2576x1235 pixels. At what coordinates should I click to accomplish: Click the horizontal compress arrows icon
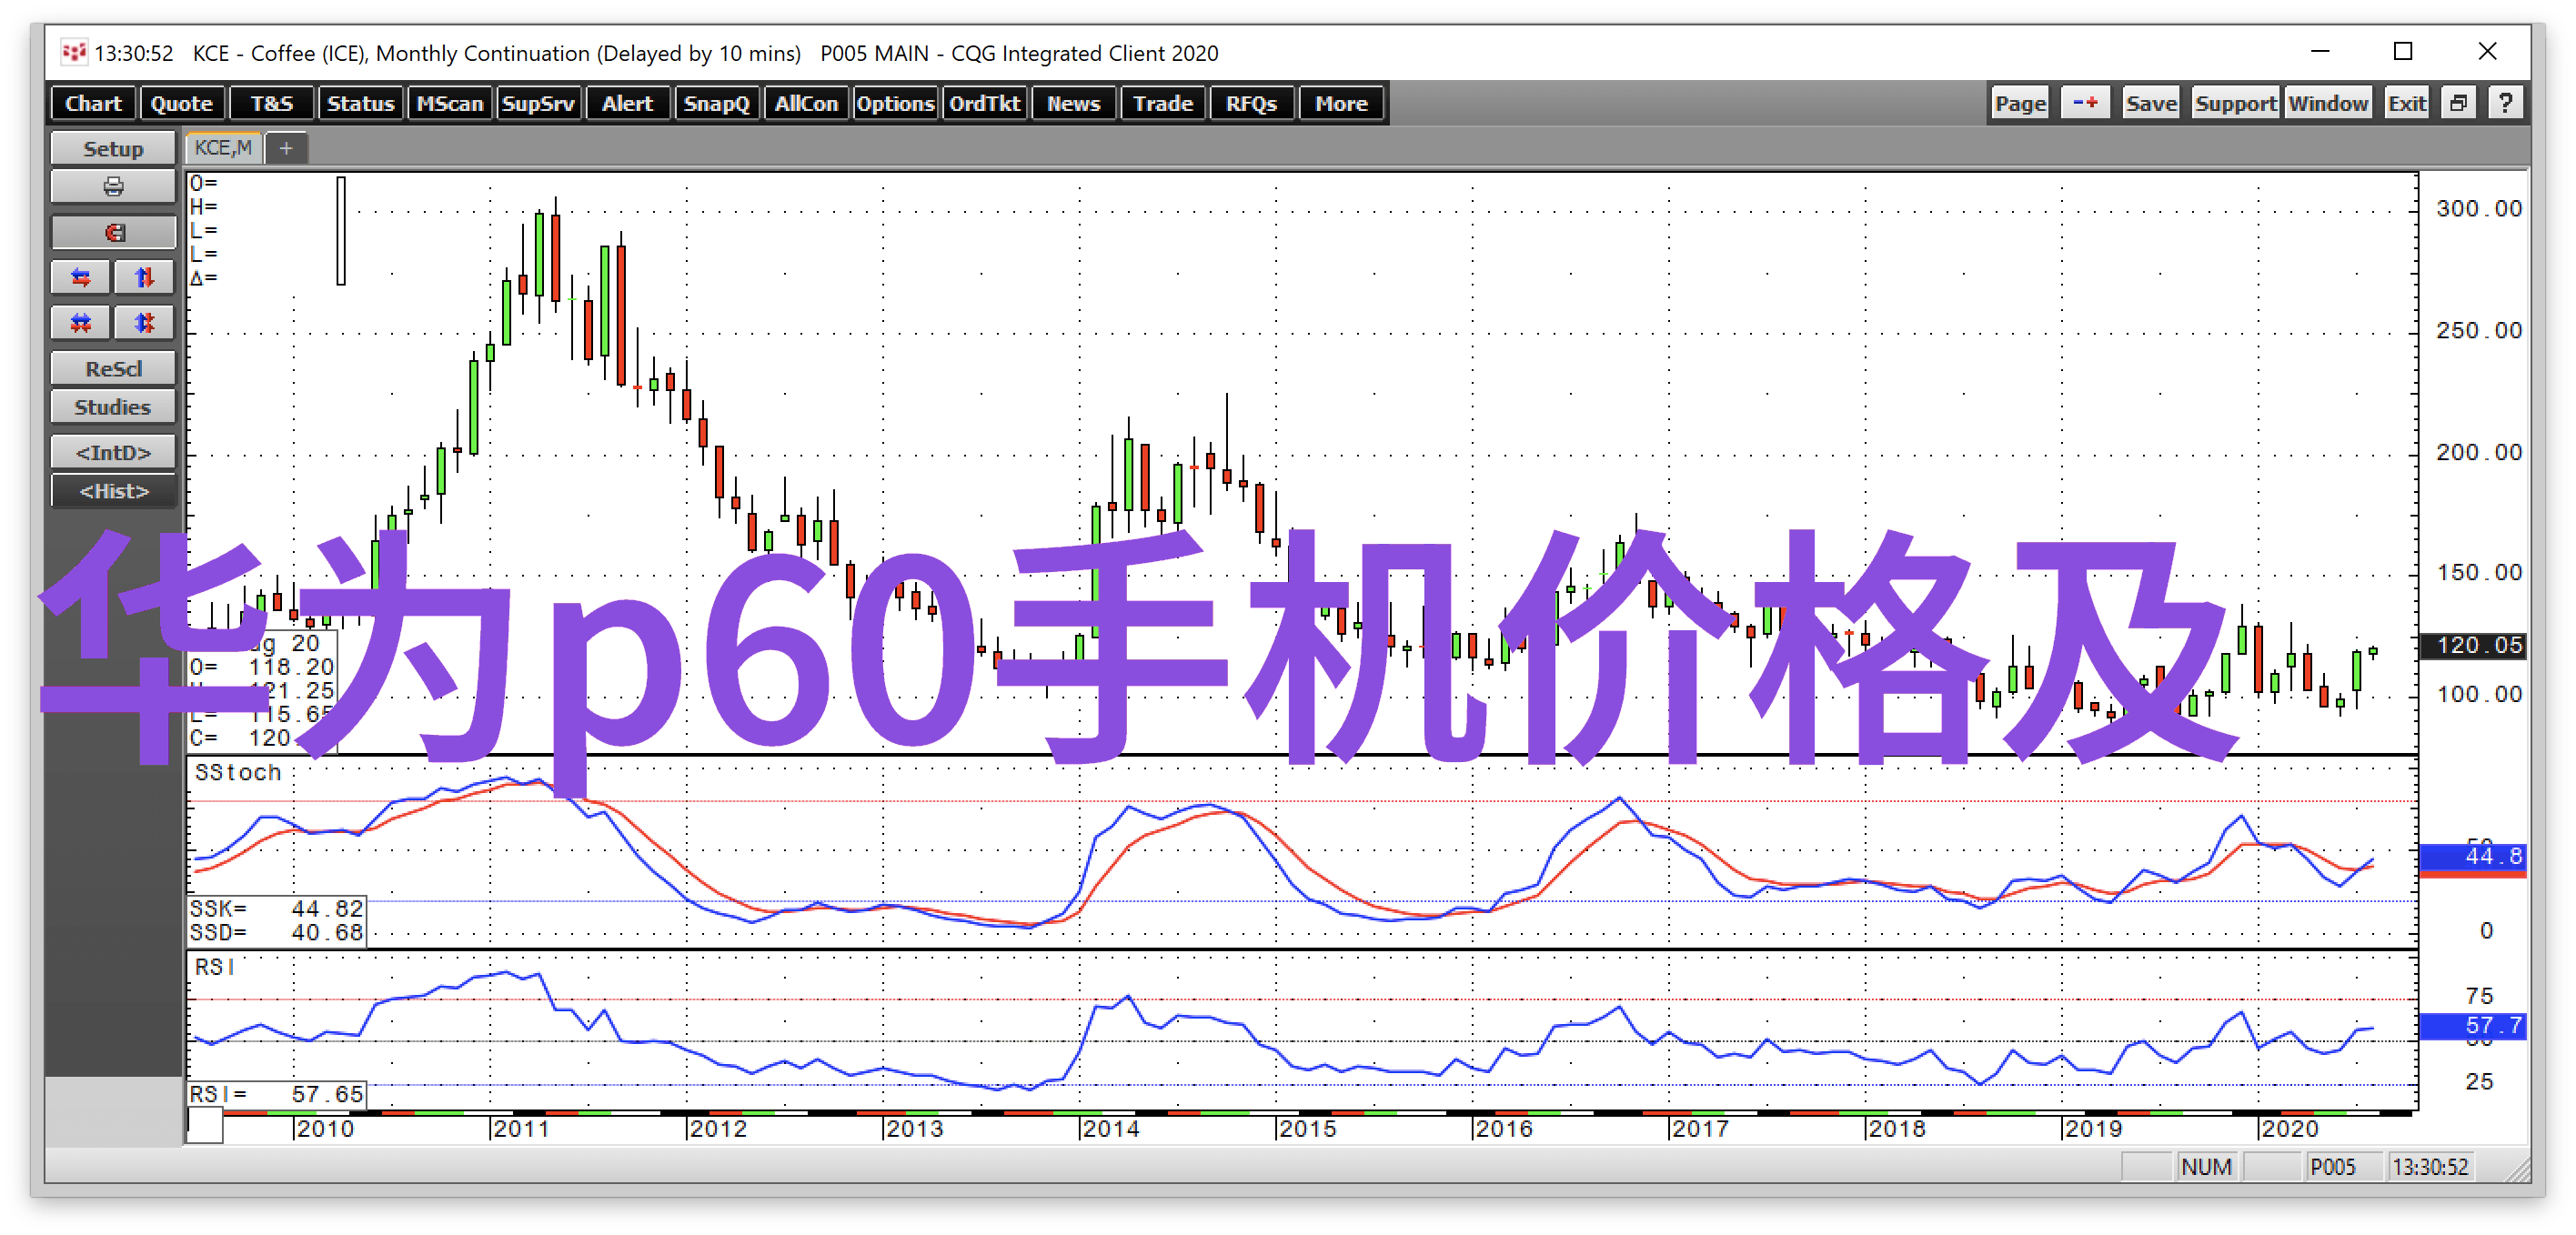pyautogui.click(x=81, y=323)
